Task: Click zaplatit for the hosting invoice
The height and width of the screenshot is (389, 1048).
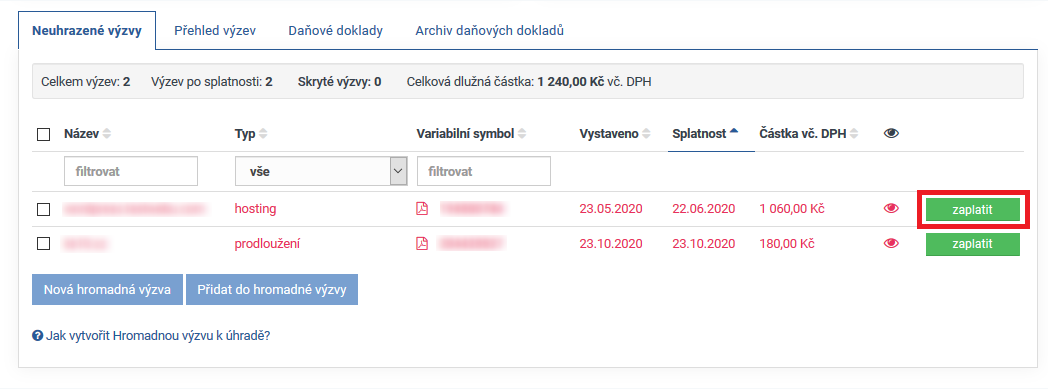Action: click(x=972, y=209)
